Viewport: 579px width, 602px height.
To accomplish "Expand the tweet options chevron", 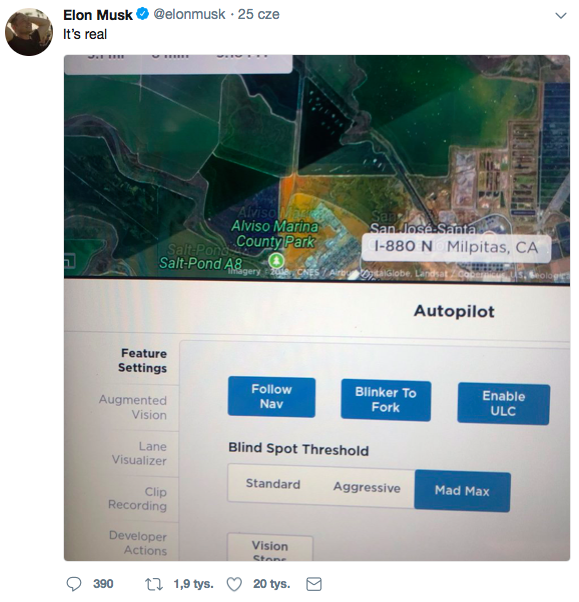I will click(561, 16).
